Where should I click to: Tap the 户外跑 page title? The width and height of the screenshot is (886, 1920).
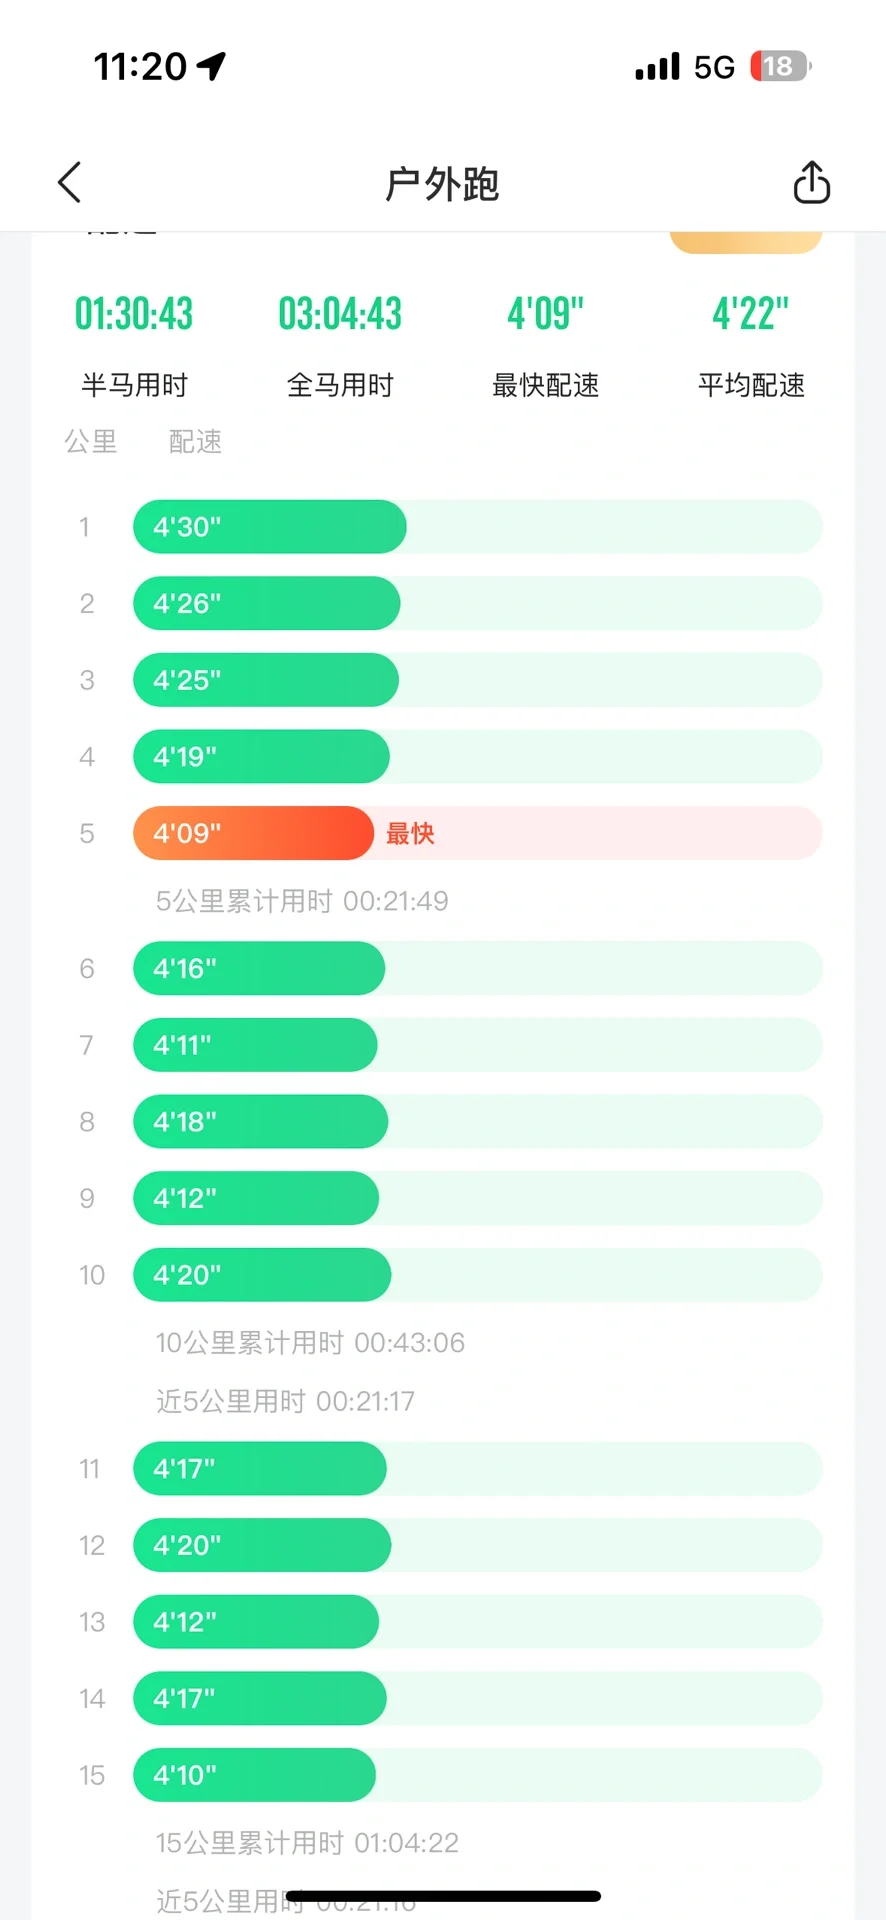442,184
